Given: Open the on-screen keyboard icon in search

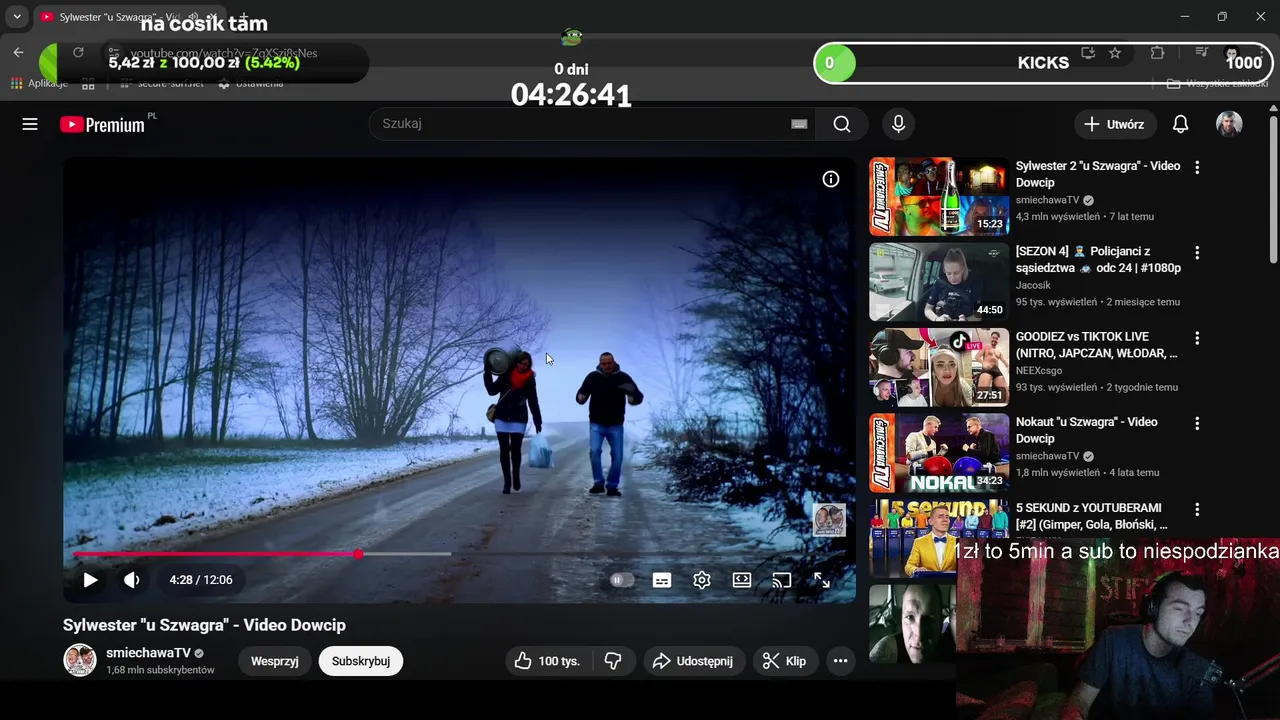Looking at the screenshot, I should (799, 124).
